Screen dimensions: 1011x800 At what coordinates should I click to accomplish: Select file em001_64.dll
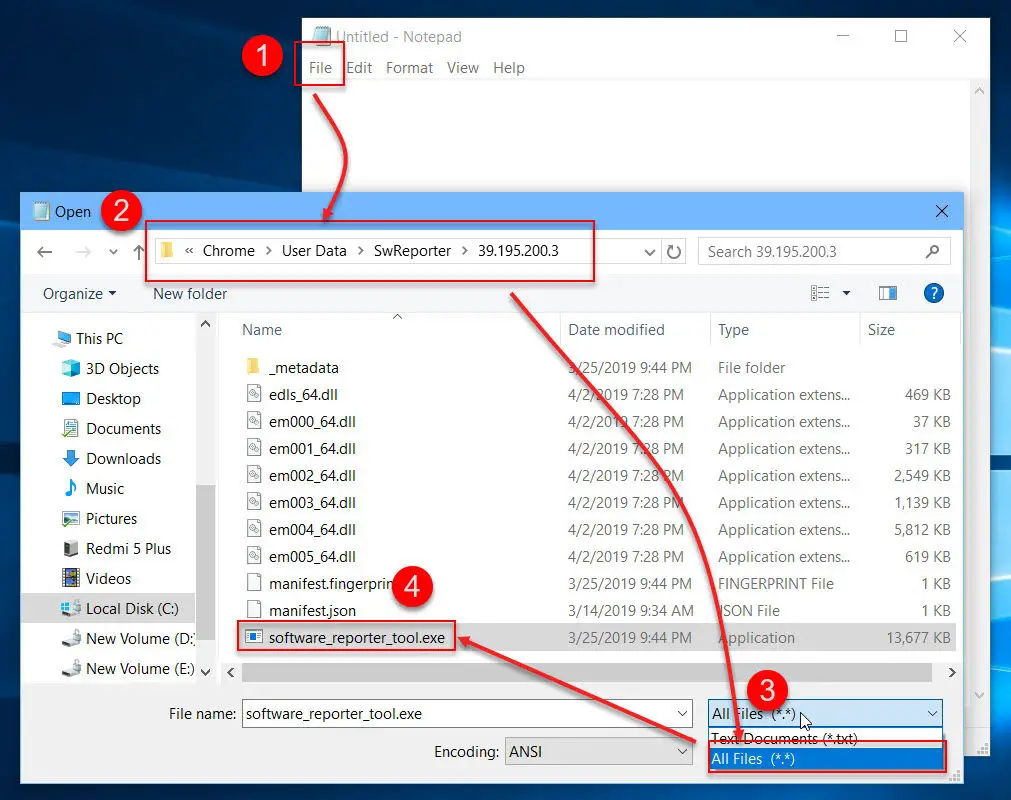(x=312, y=449)
